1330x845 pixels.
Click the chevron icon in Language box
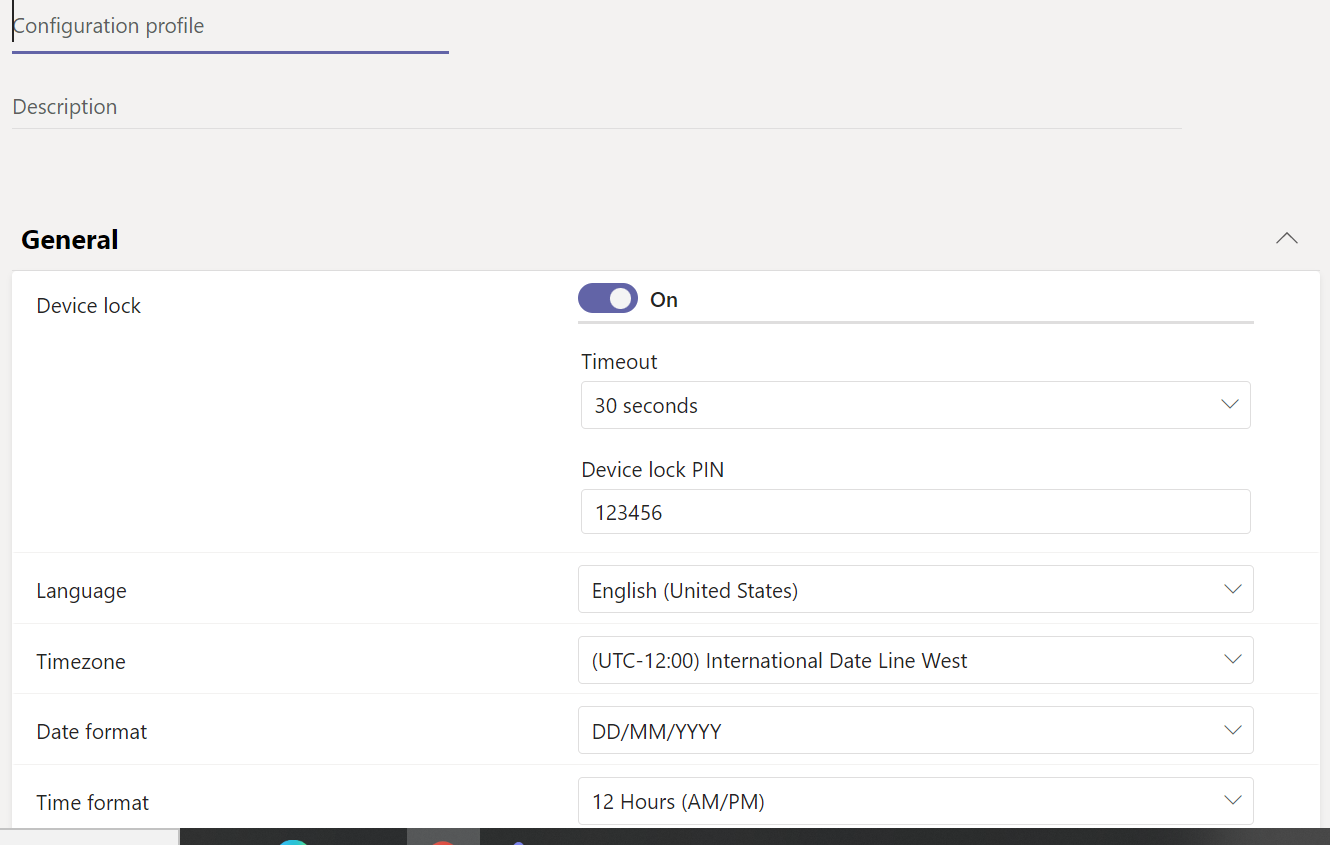[x=1233, y=590]
